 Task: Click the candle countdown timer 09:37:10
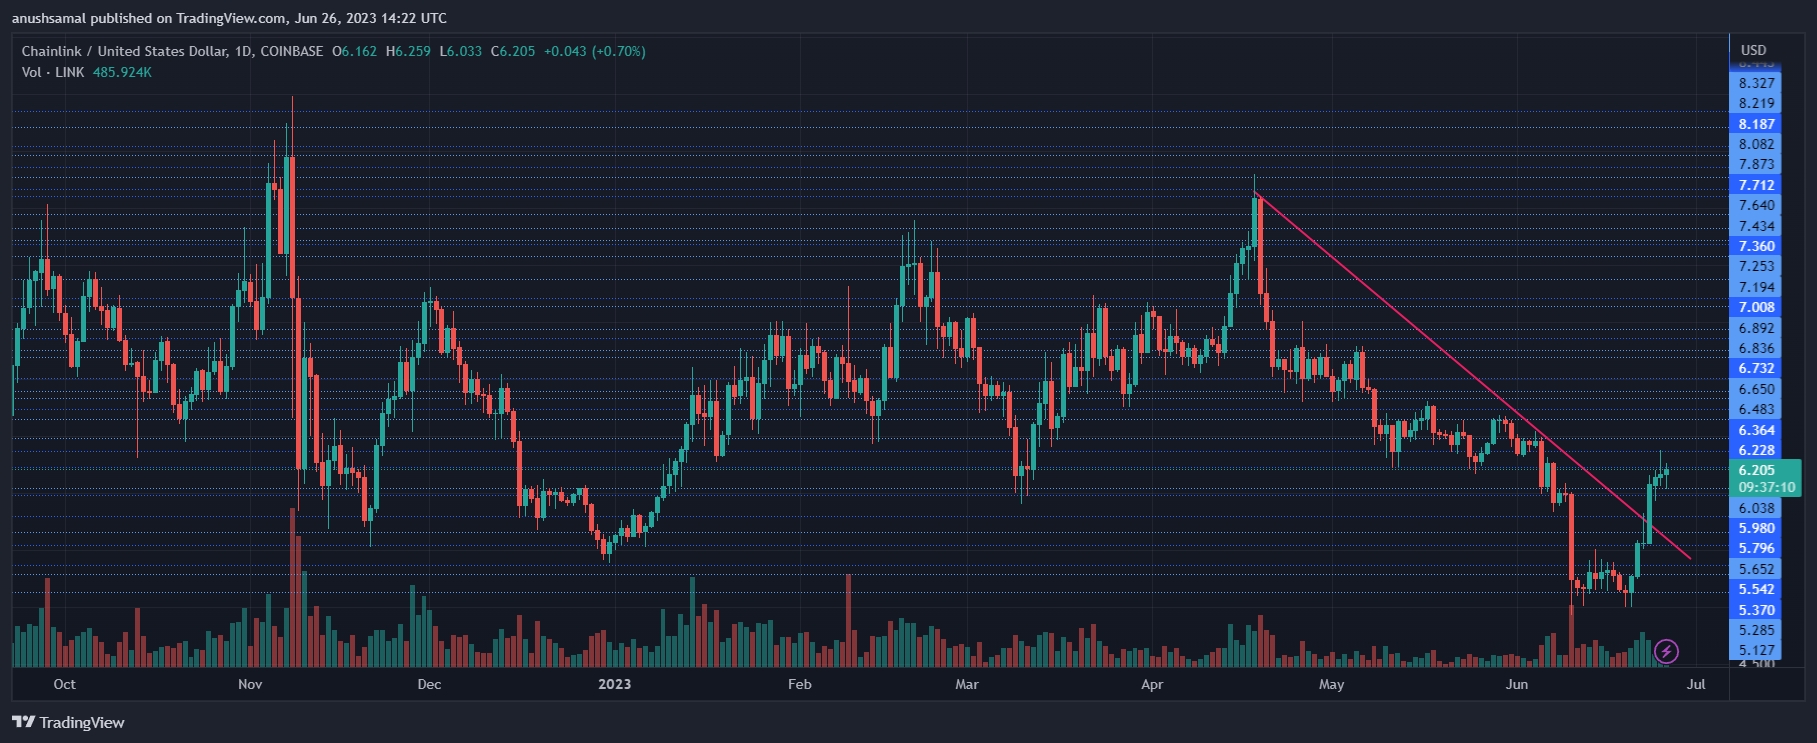[1766, 488]
